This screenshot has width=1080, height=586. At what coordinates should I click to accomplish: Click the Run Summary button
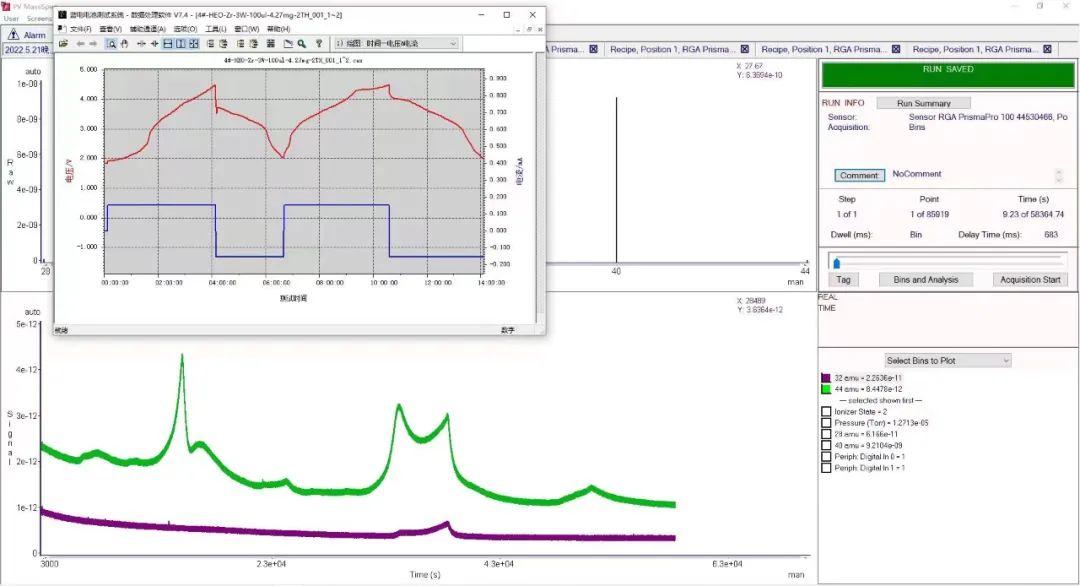click(923, 103)
